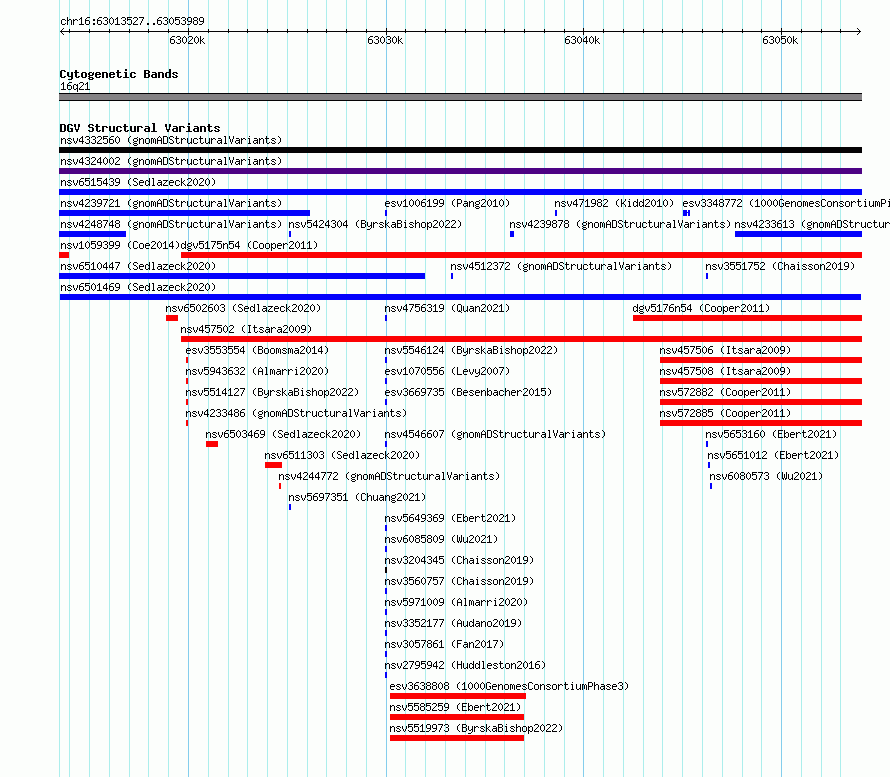Select nsv3352177 (Audano2019) label
Viewport: 890px width, 777px height.
pos(453,623)
